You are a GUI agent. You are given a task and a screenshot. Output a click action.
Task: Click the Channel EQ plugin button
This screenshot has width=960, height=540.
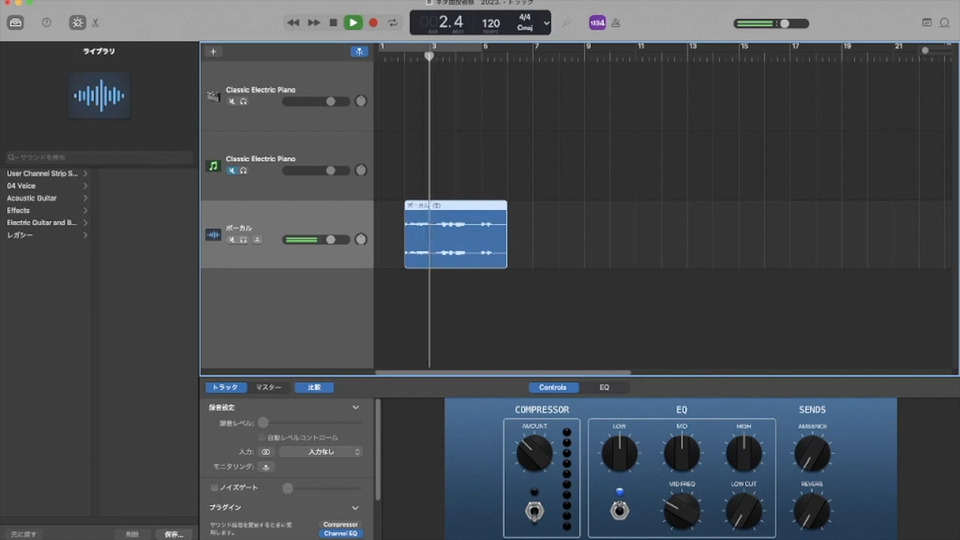(340, 534)
